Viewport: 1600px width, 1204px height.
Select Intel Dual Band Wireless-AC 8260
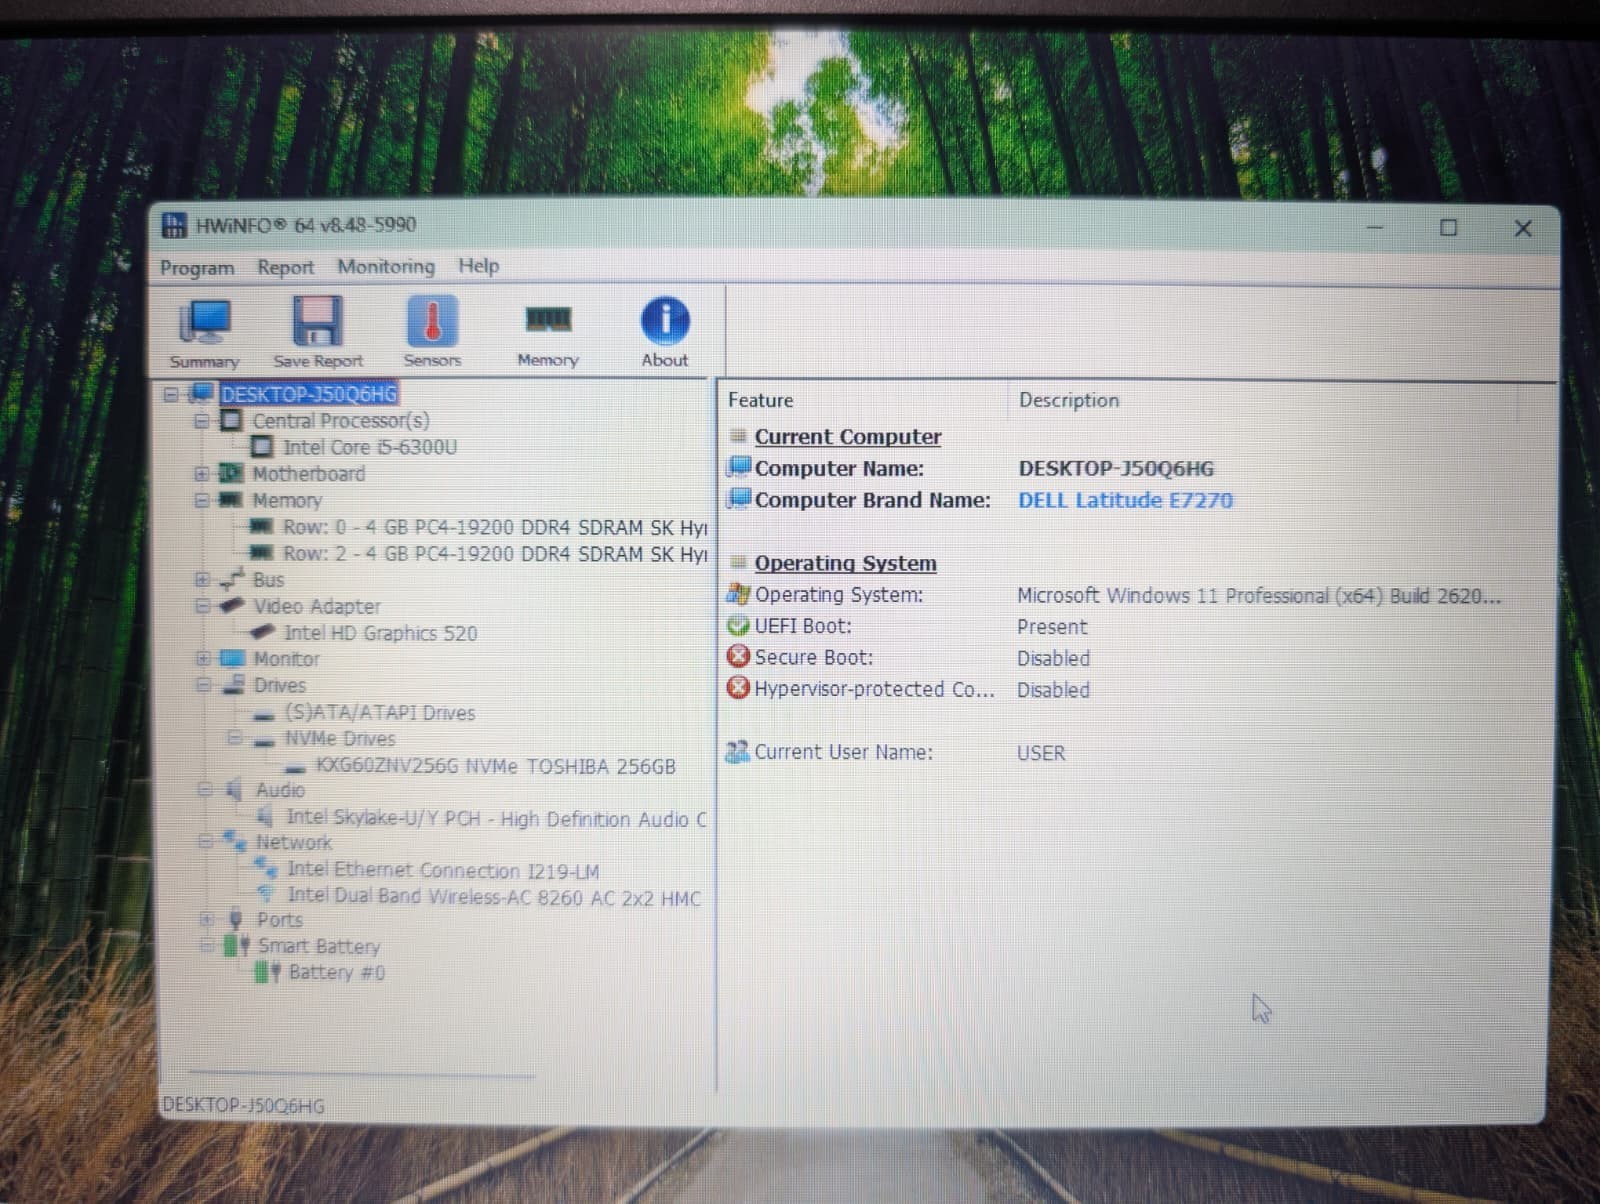coord(494,897)
